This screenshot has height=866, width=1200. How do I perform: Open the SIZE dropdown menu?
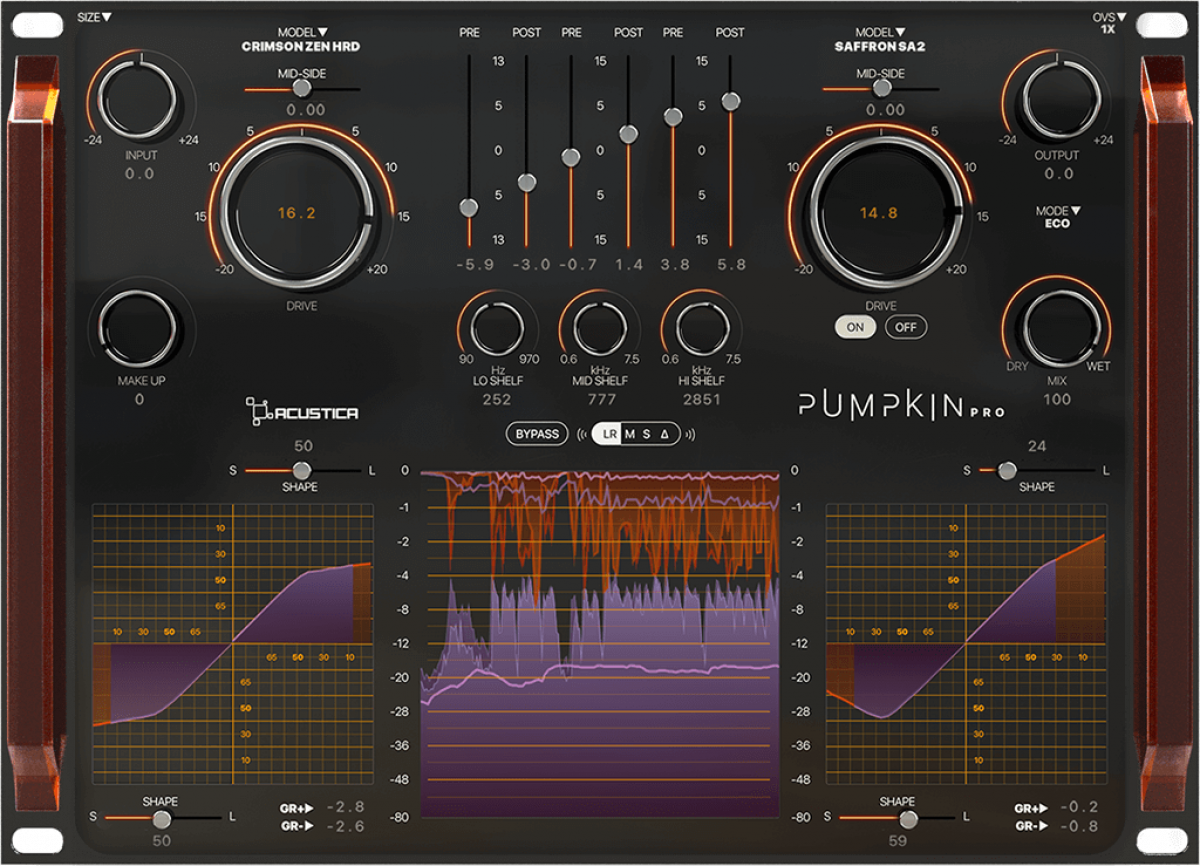click(x=95, y=17)
